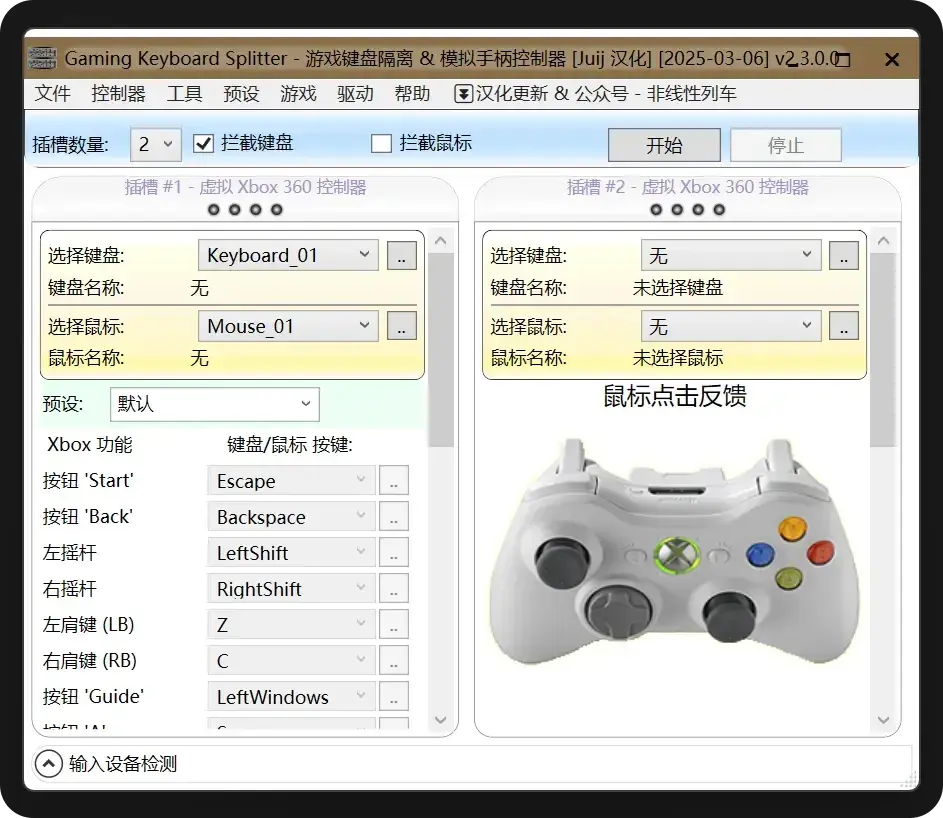Open slot 2 选择键盘 dropdown
This screenshot has height=818, width=943.
730,256
